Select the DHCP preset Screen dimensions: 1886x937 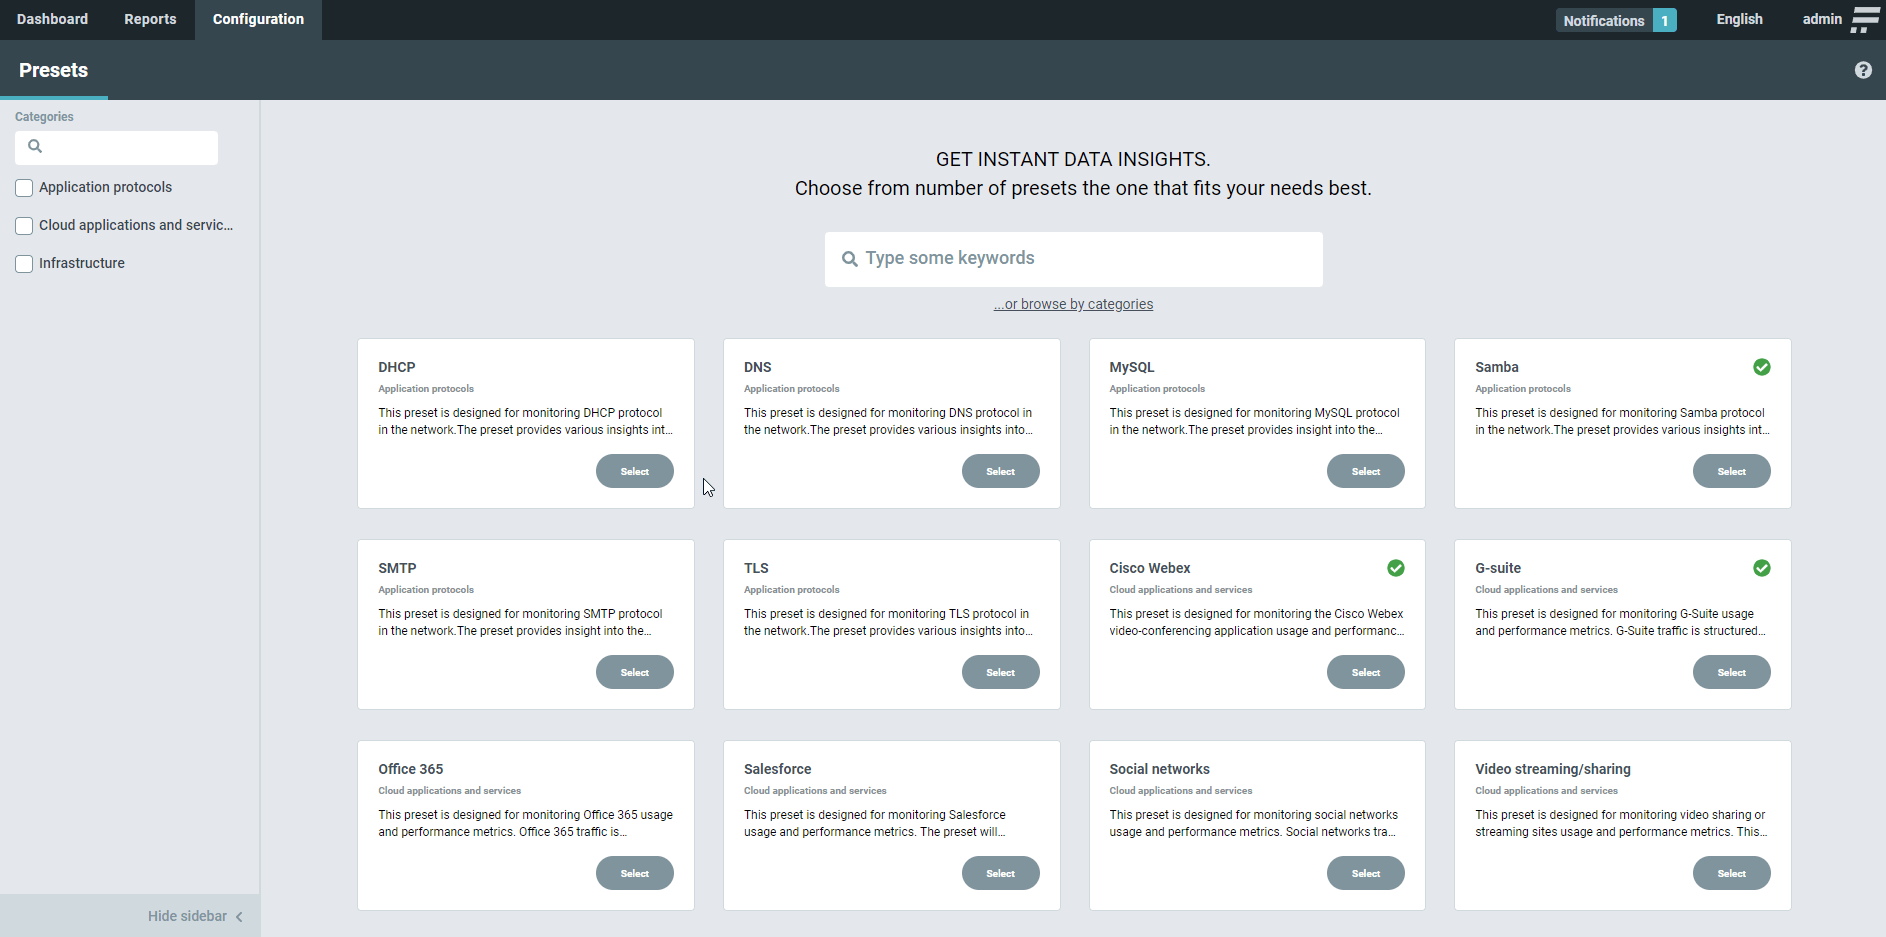[x=634, y=471]
